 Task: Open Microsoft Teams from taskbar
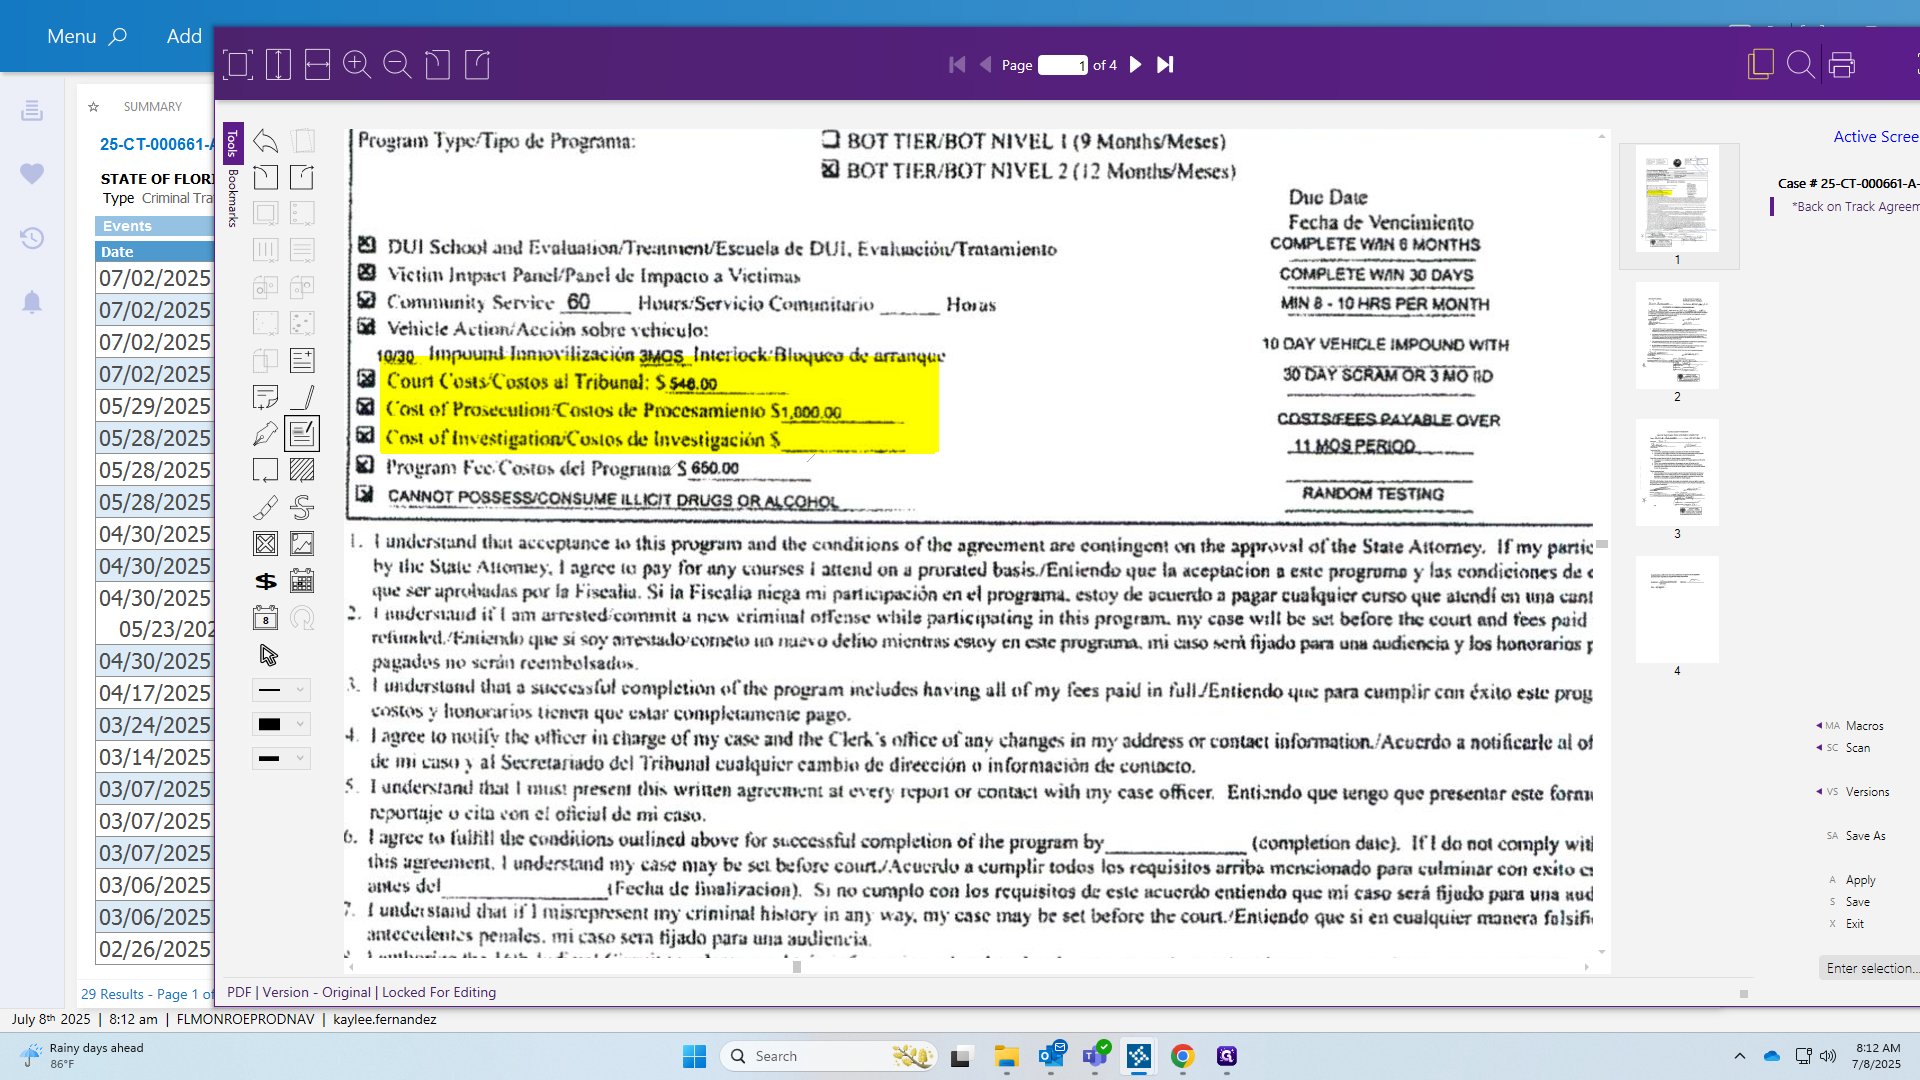[x=1095, y=1056]
